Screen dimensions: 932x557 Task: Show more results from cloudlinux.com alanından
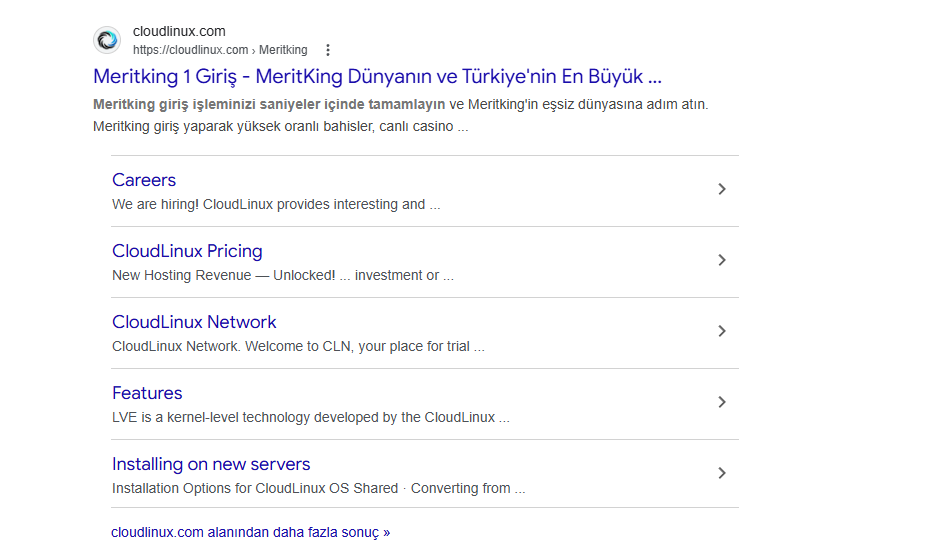click(250, 532)
